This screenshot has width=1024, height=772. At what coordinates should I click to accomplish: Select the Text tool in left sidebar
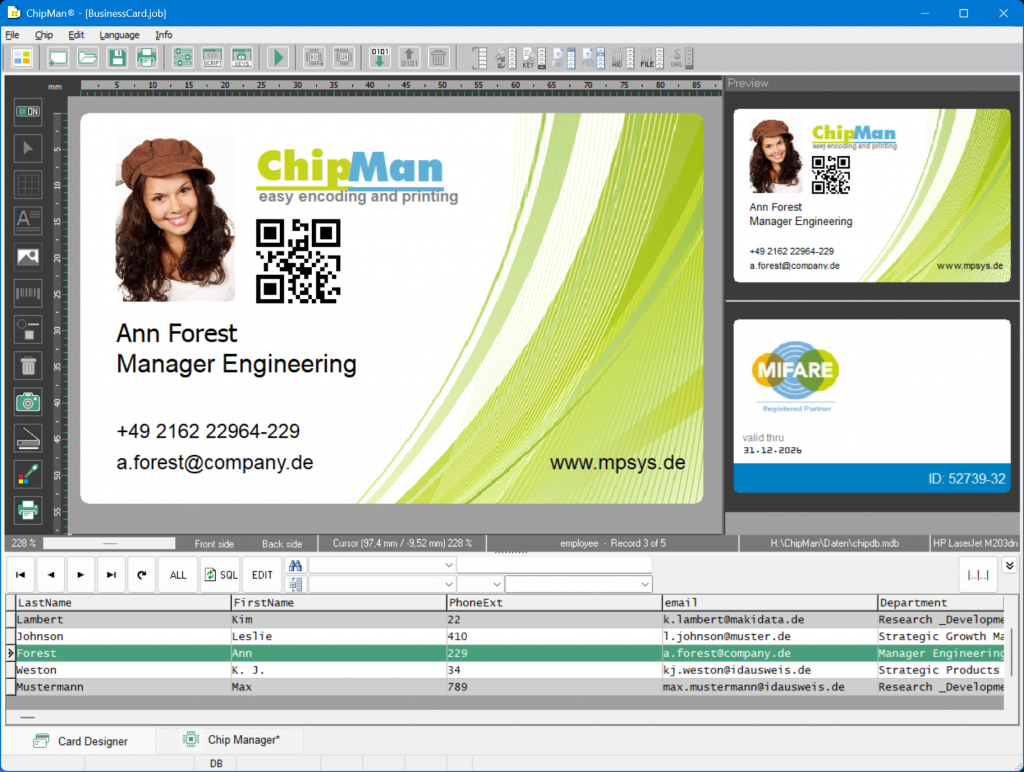click(28, 221)
